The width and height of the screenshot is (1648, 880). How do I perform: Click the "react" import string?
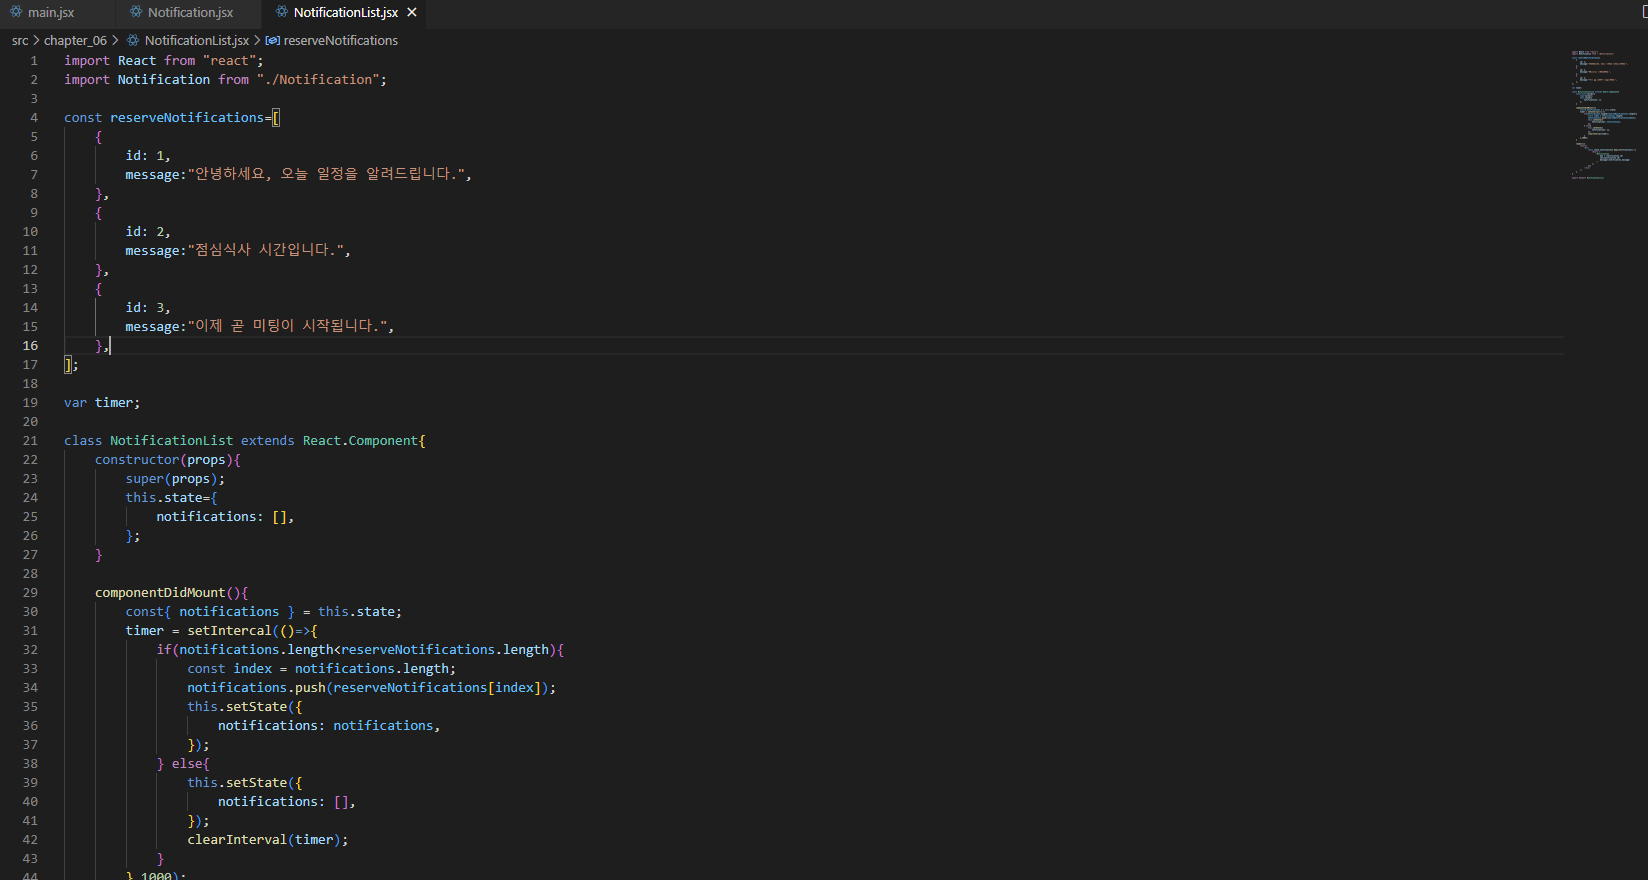click(229, 61)
